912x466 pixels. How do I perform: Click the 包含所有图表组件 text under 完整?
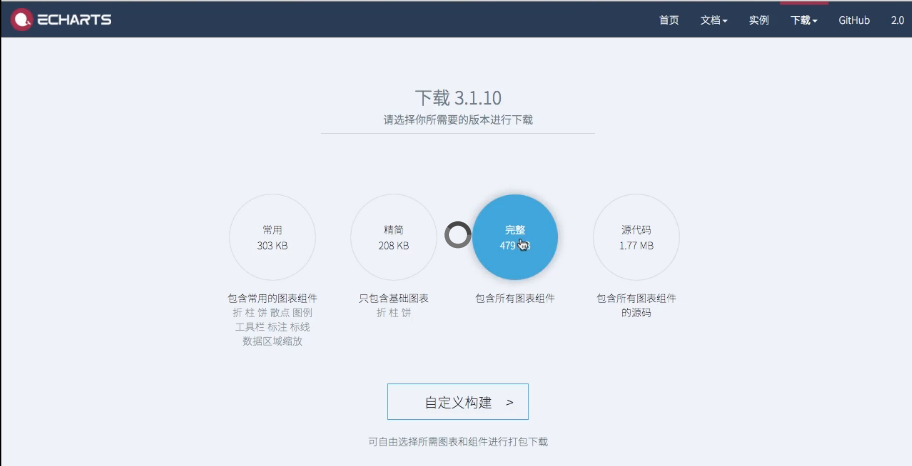tap(515, 298)
